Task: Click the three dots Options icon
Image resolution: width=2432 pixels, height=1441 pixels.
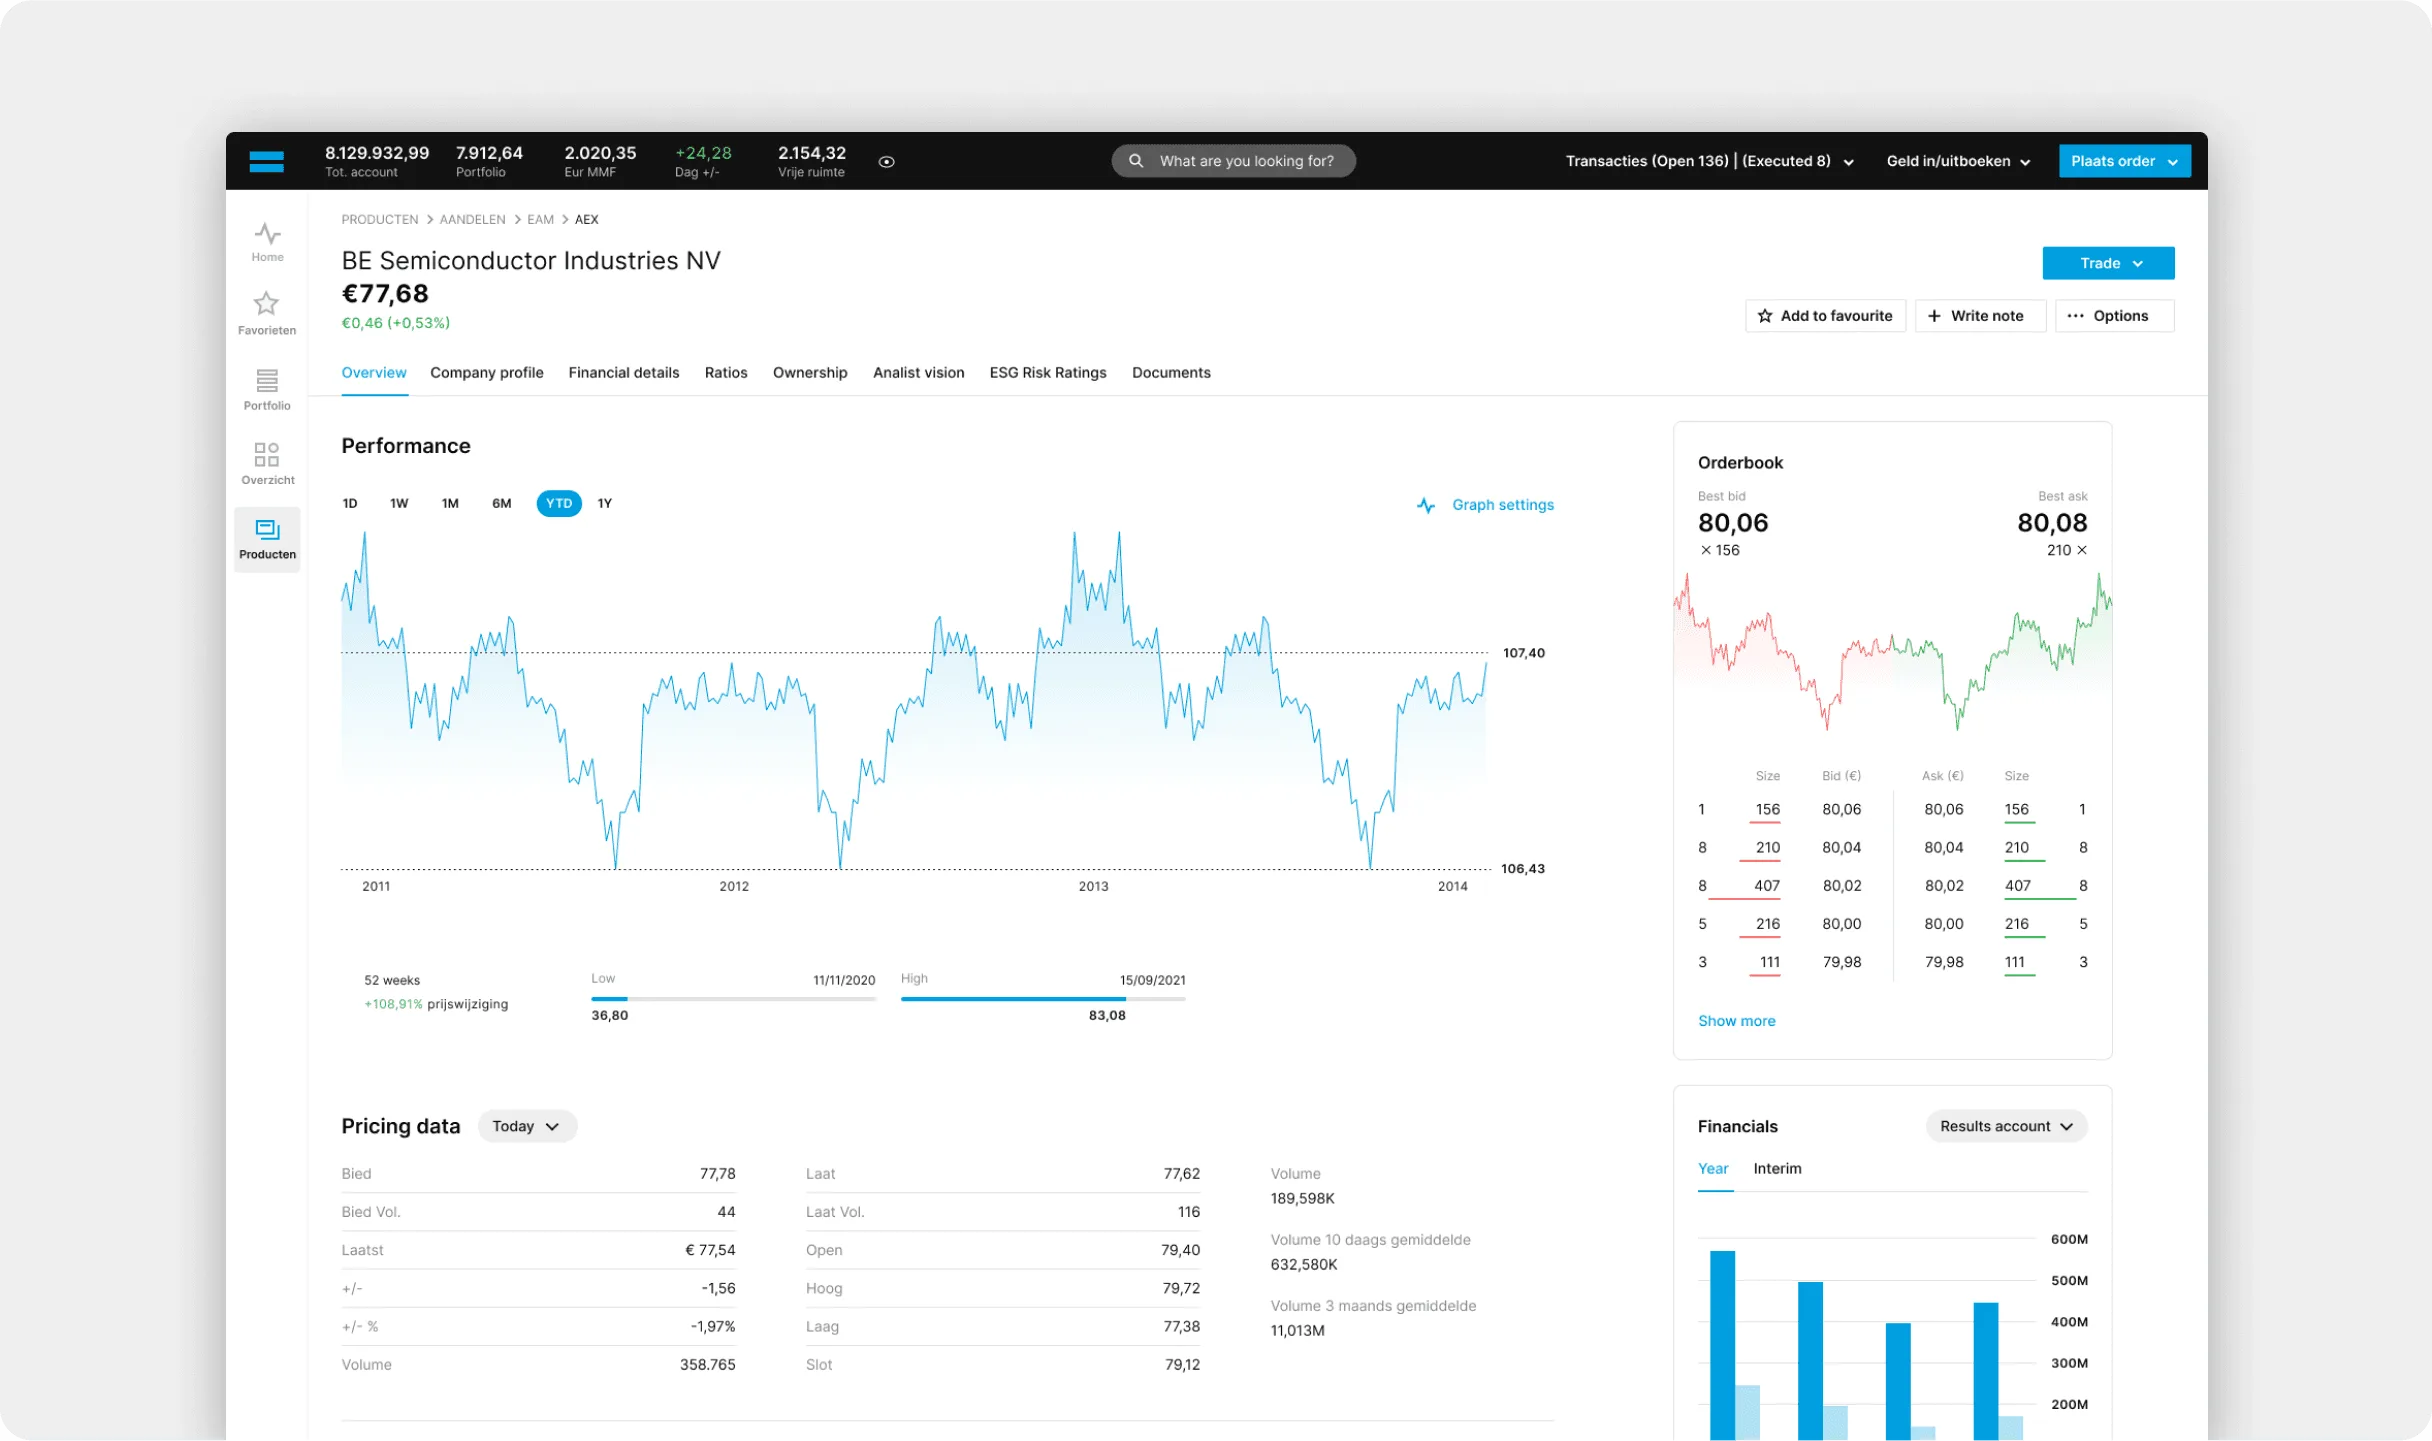Action: point(2075,316)
